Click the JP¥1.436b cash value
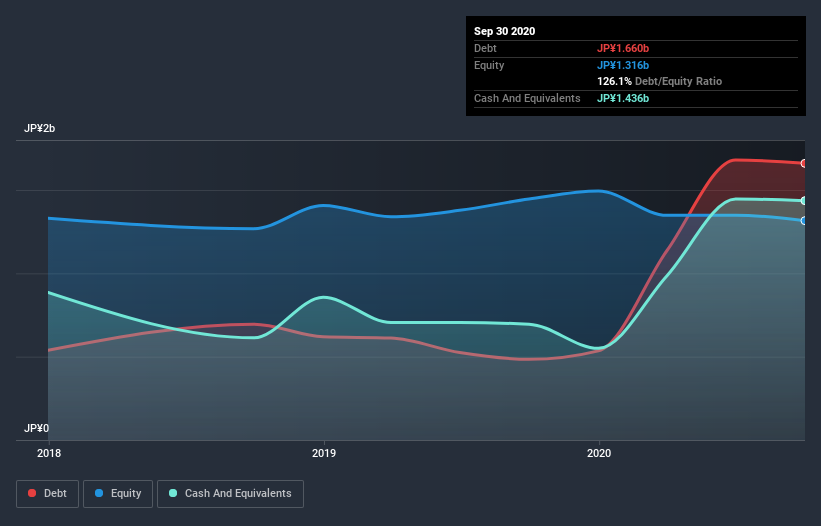 [x=623, y=98]
